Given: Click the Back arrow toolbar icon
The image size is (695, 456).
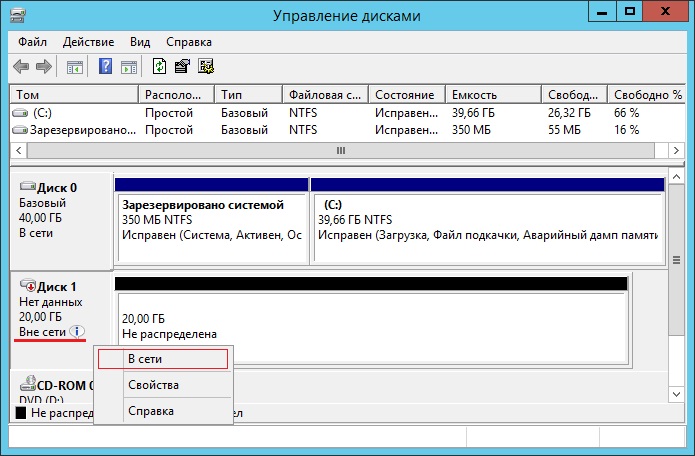Looking at the screenshot, I should tap(20, 67).
